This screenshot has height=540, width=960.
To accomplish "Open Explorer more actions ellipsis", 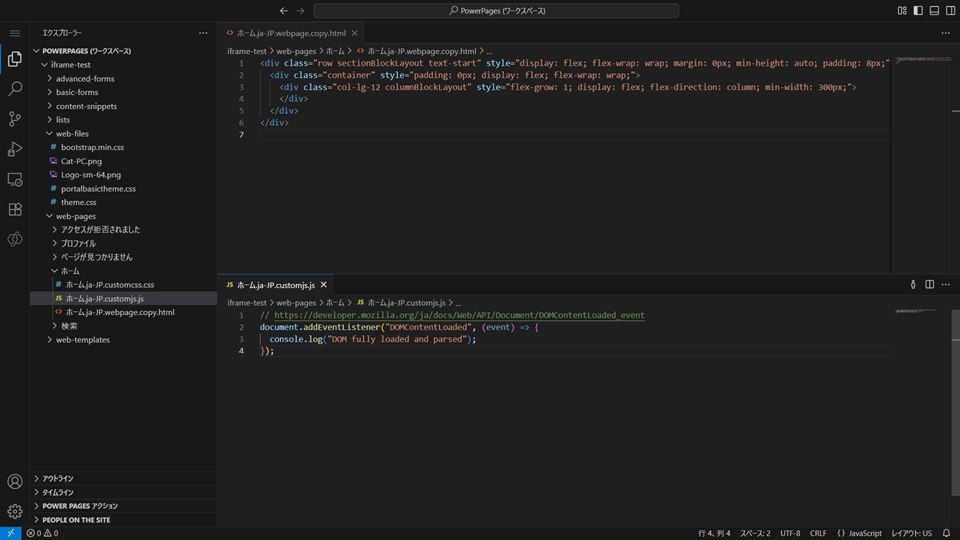I will tap(203, 33).
